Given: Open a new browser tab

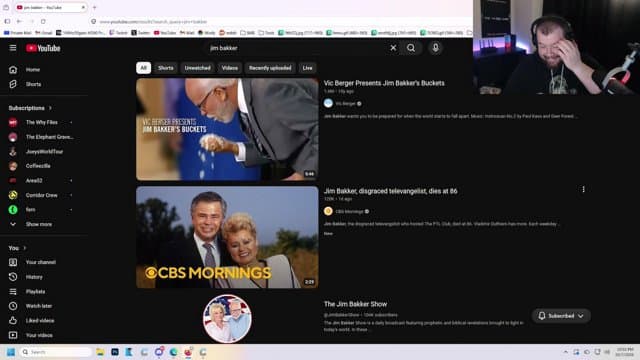Looking at the screenshot, I should click(94, 7).
